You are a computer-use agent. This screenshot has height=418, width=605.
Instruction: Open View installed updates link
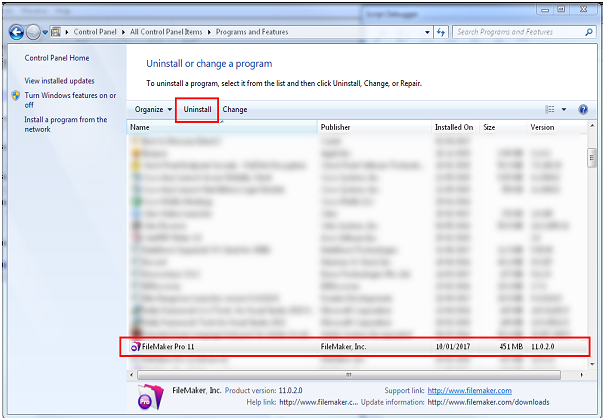[59, 81]
